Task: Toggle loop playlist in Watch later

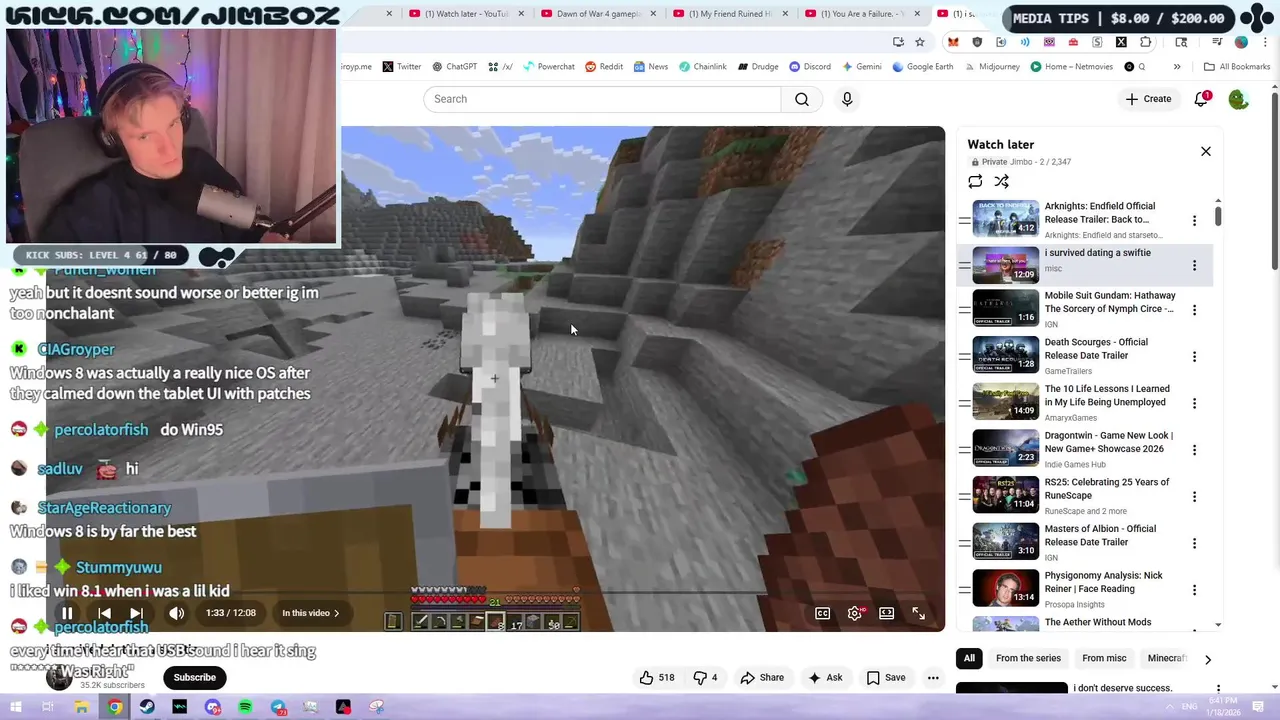Action: [975, 181]
